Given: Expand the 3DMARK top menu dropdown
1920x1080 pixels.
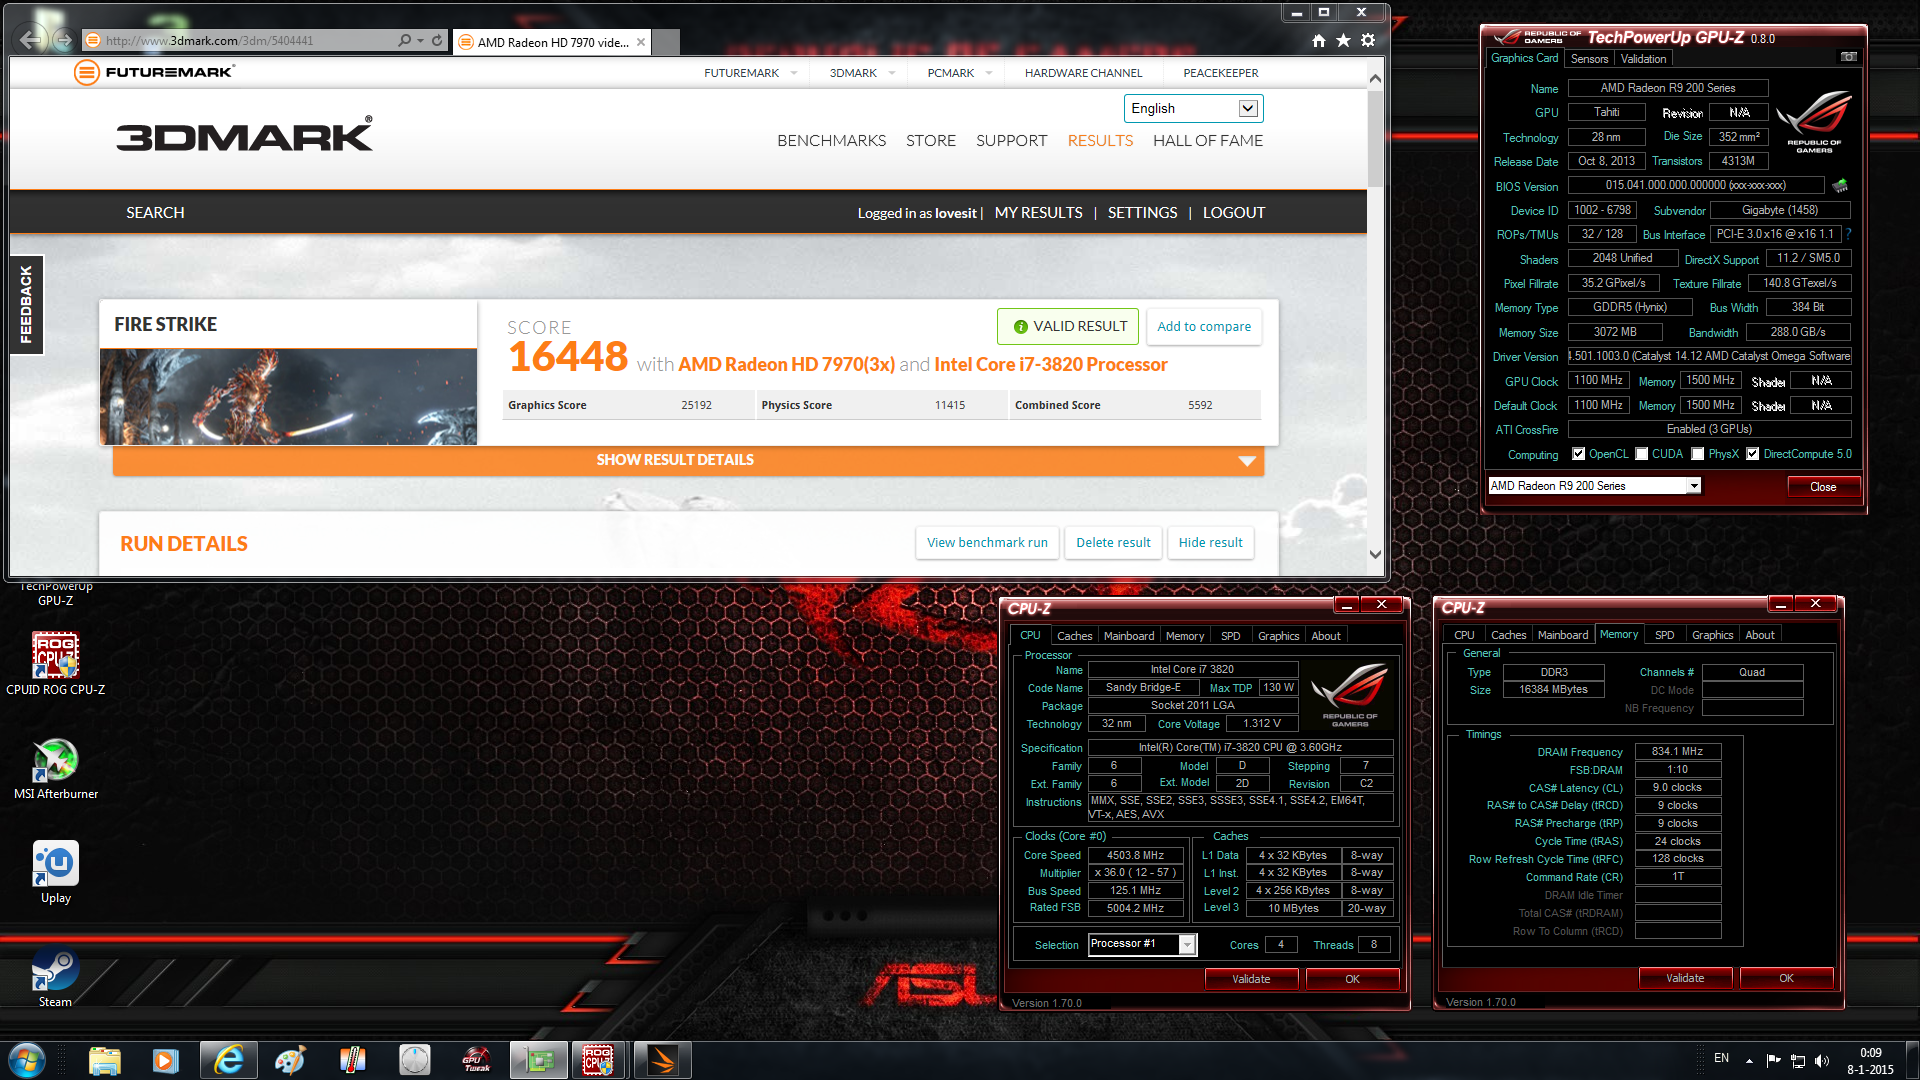Looking at the screenshot, I should click(x=892, y=73).
